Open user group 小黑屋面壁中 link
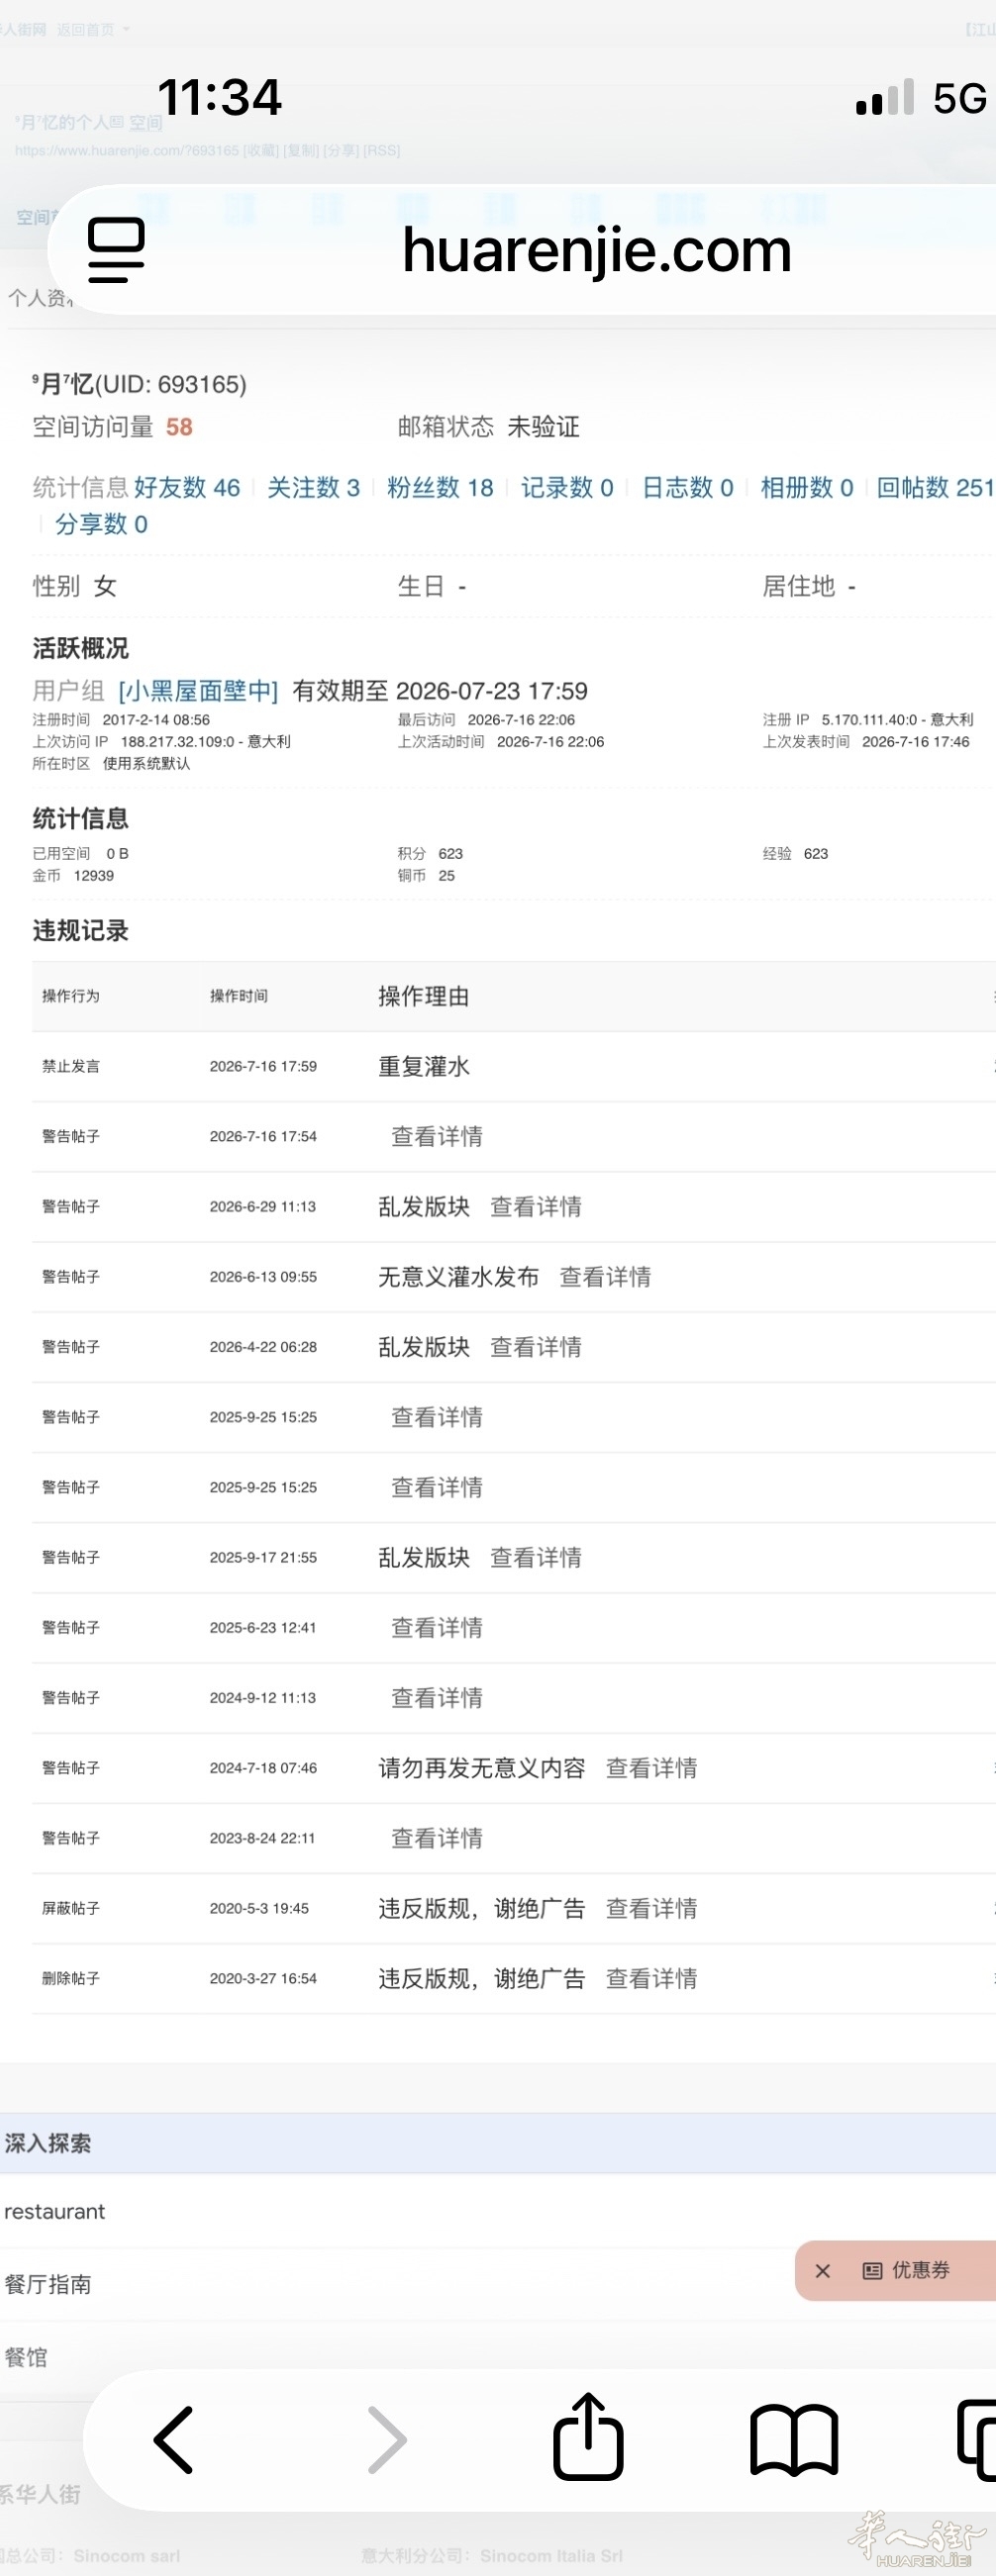This screenshot has width=996, height=2576. [x=198, y=691]
